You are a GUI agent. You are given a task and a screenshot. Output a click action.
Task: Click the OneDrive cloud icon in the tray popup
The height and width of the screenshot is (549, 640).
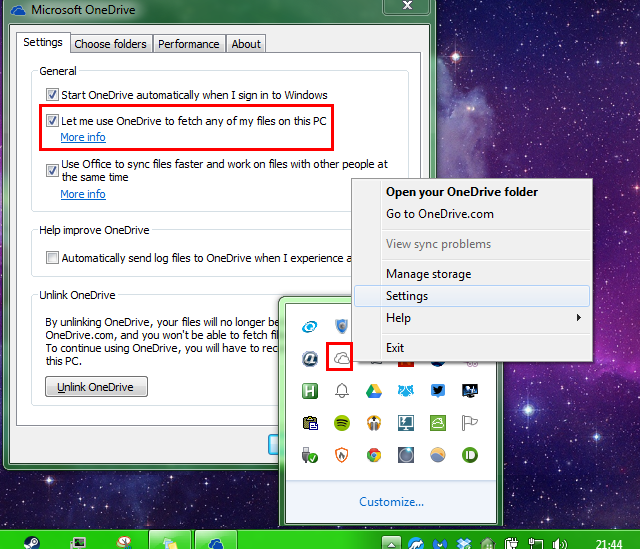(x=341, y=358)
